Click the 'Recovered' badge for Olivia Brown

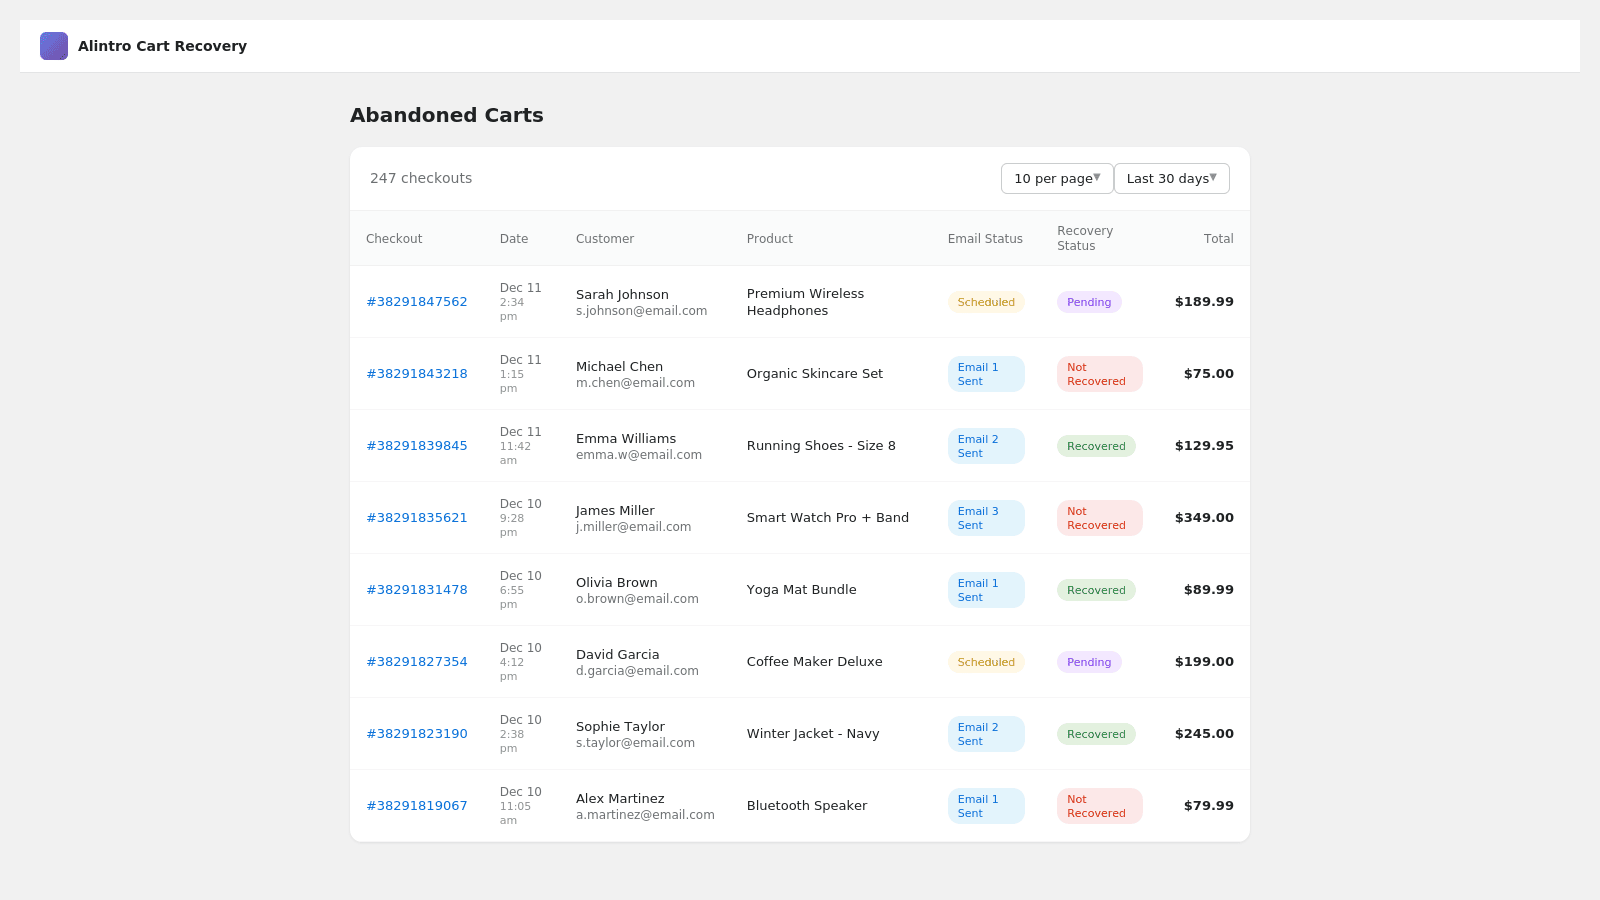click(x=1096, y=589)
